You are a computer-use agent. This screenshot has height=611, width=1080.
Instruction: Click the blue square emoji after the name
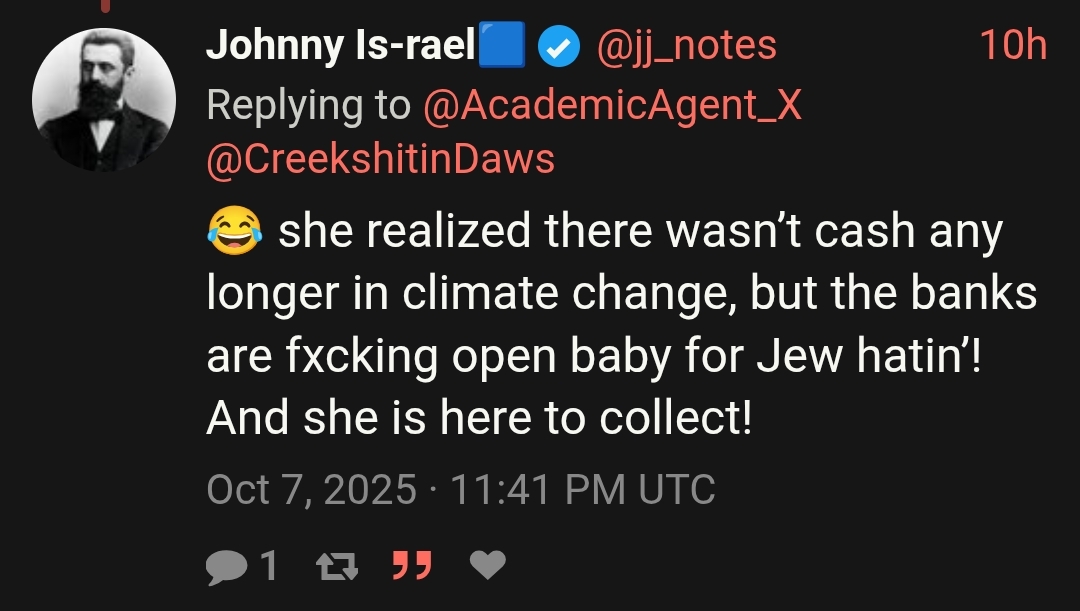click(x=501, y=45)
